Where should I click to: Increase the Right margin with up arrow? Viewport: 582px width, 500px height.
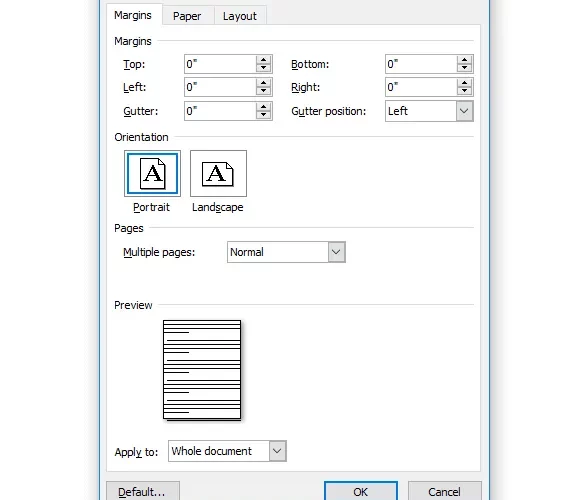[x=464, y=83]
